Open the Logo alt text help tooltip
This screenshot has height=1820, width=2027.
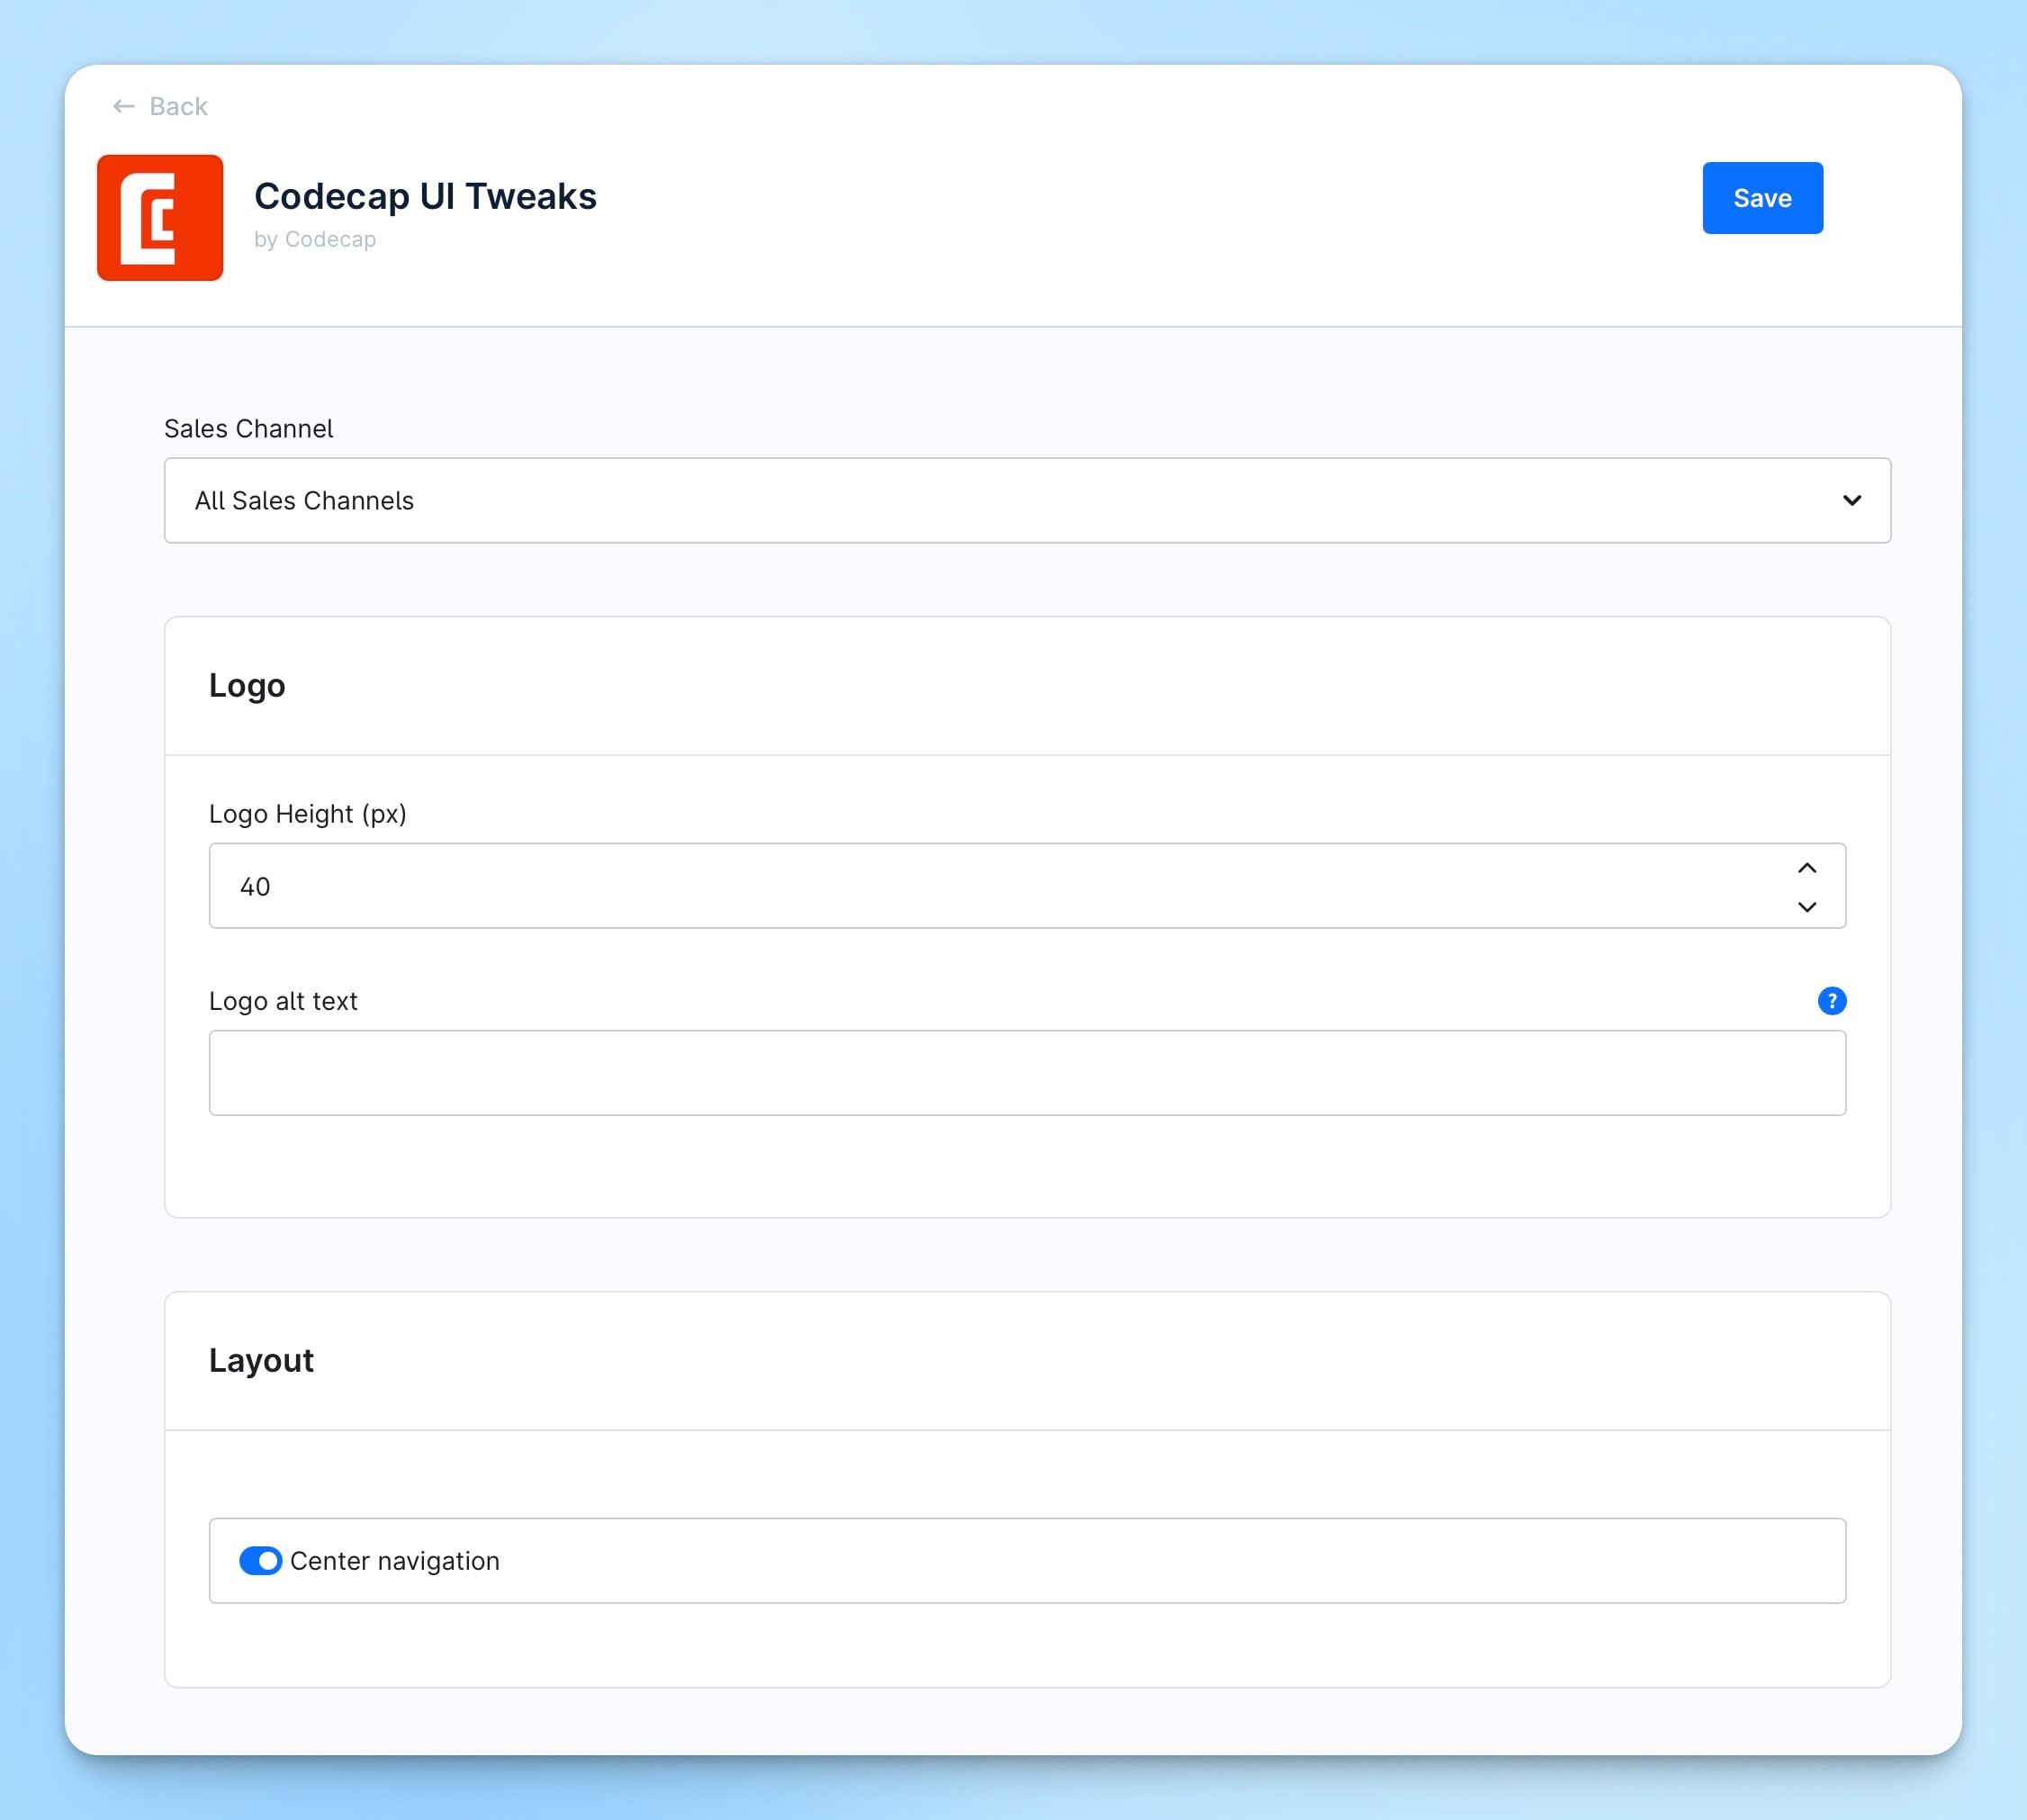1831,1001
